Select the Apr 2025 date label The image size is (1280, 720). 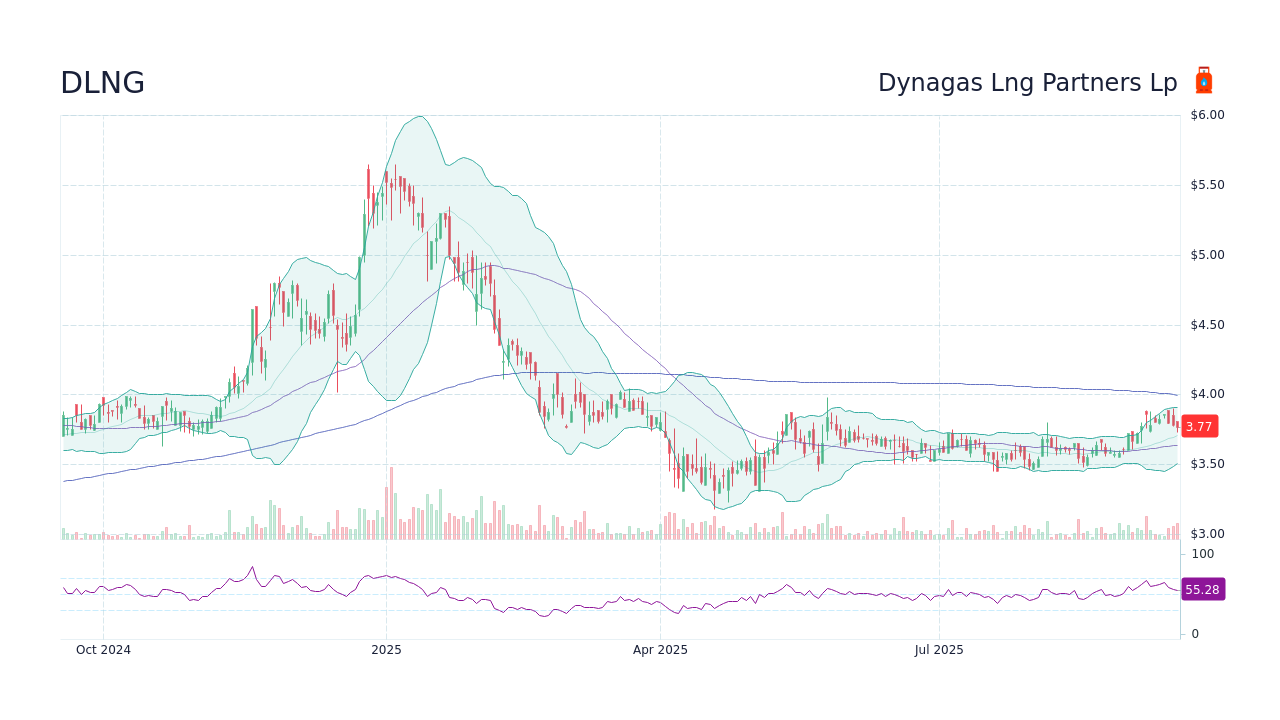click(x=662, y=649)
